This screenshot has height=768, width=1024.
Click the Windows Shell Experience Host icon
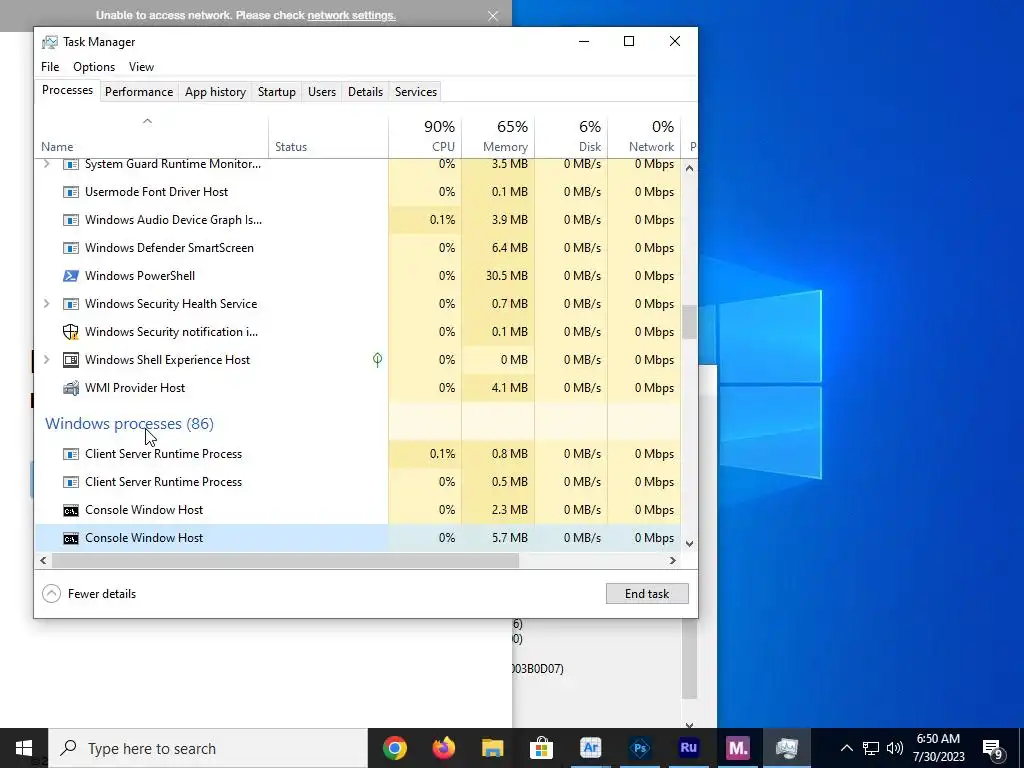(x=71, y=360)
